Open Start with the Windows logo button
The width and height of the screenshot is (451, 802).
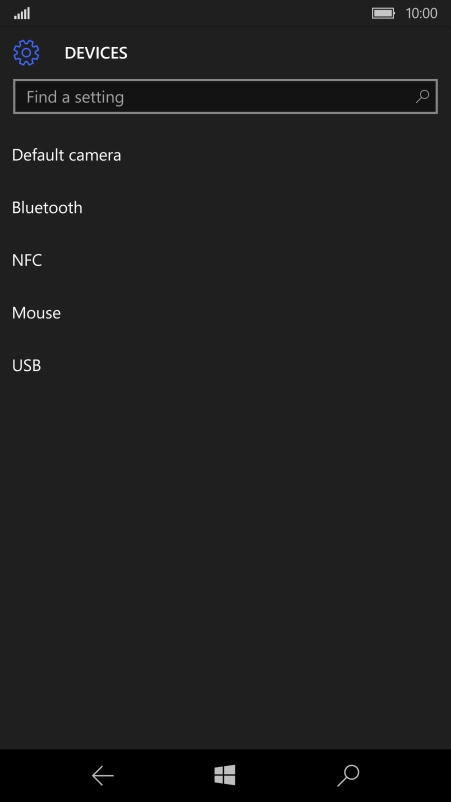pos(225,775)
